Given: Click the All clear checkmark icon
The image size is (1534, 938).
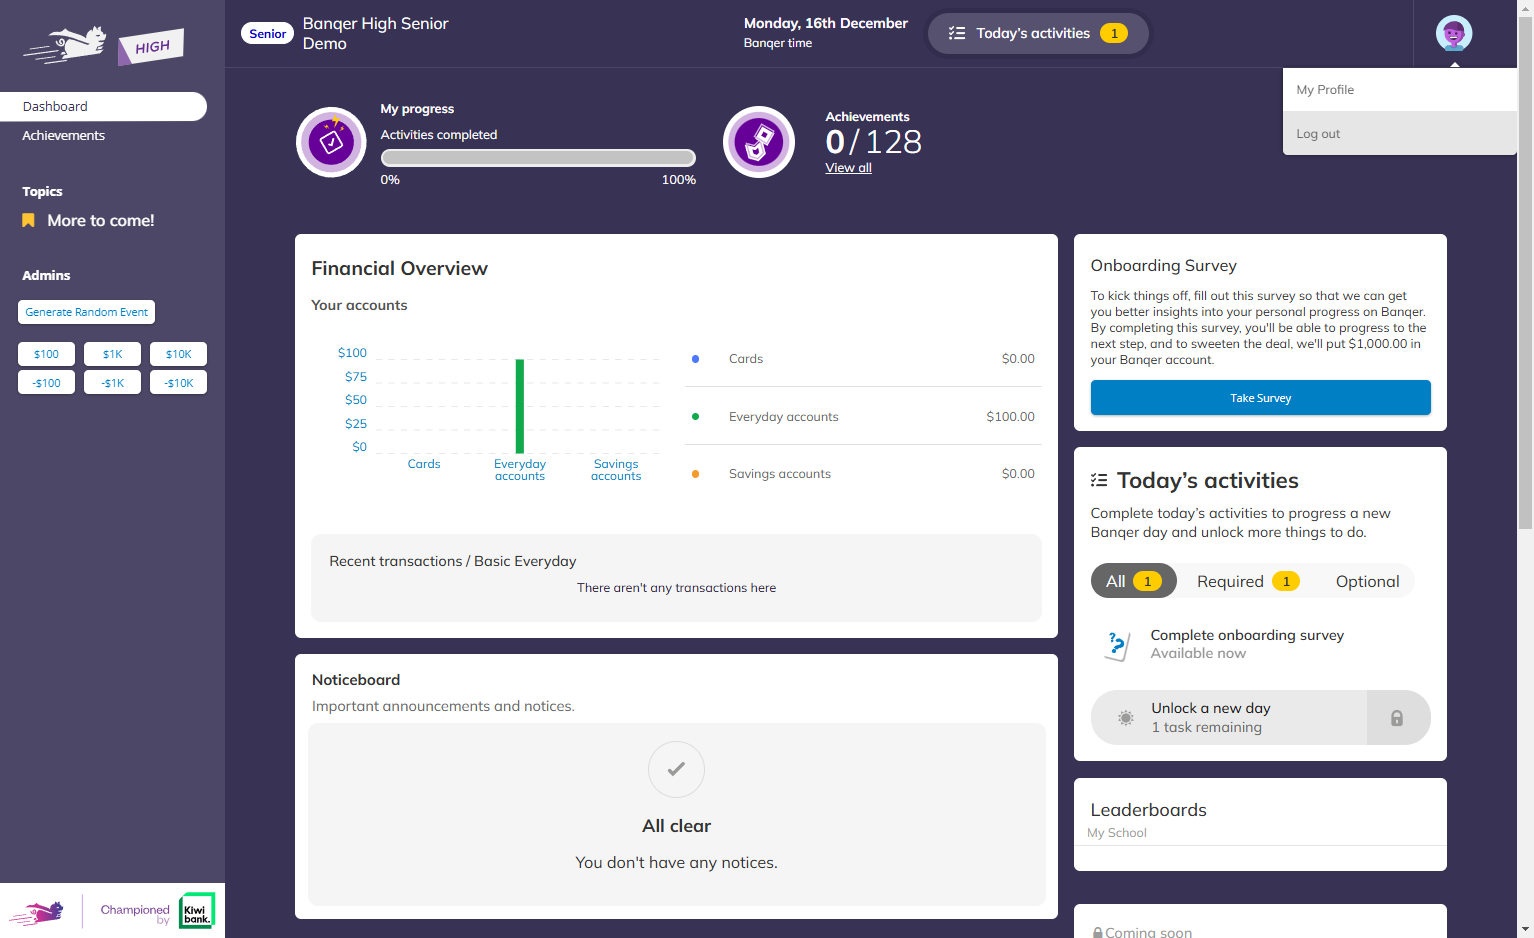Looking at the screenshot, I should coord(676,769).
